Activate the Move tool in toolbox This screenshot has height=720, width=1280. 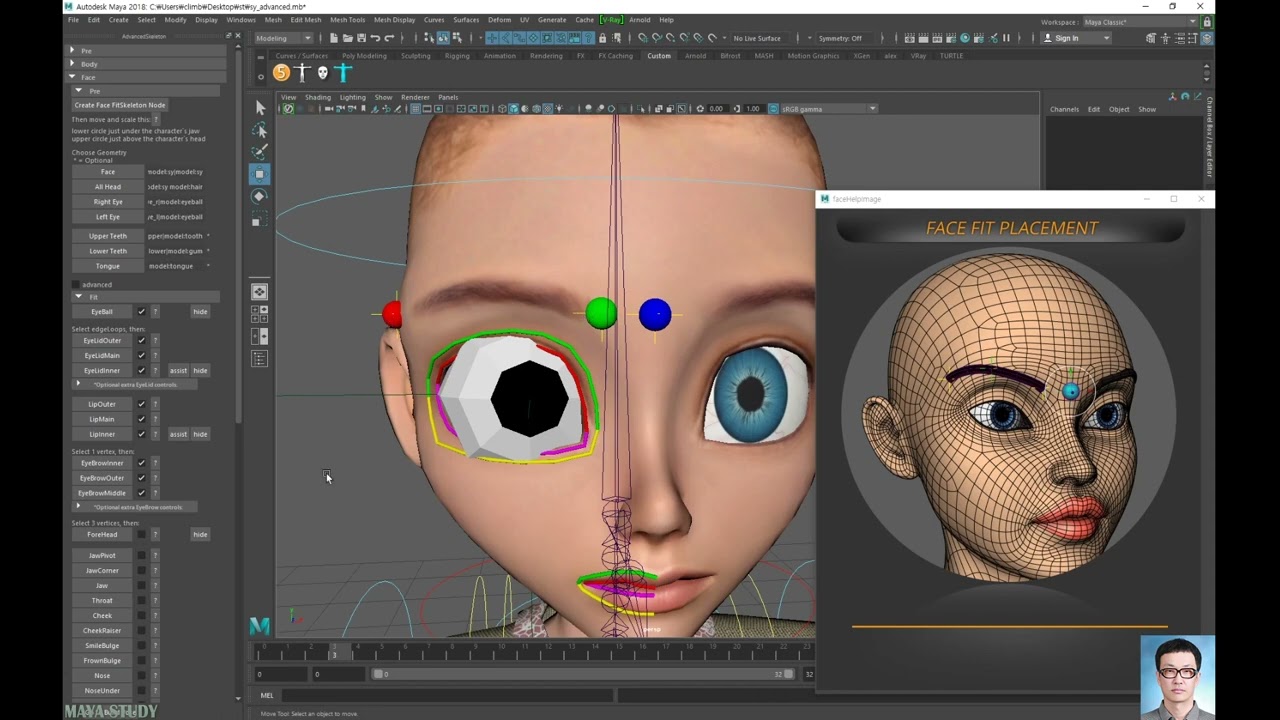260,174
